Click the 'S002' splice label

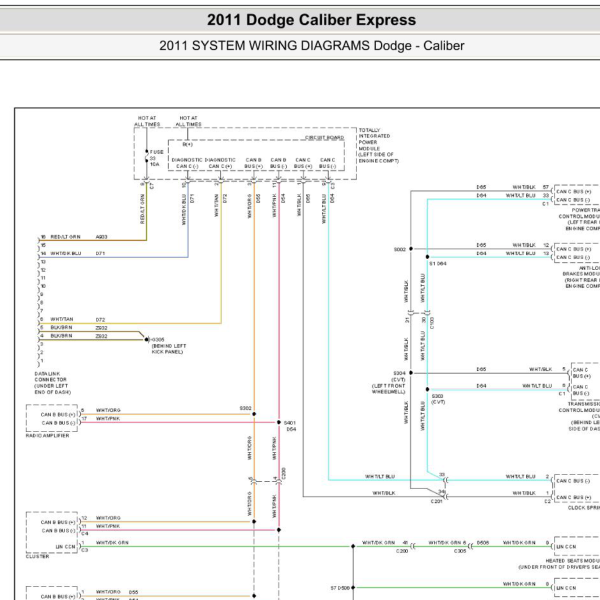[399, 249]
